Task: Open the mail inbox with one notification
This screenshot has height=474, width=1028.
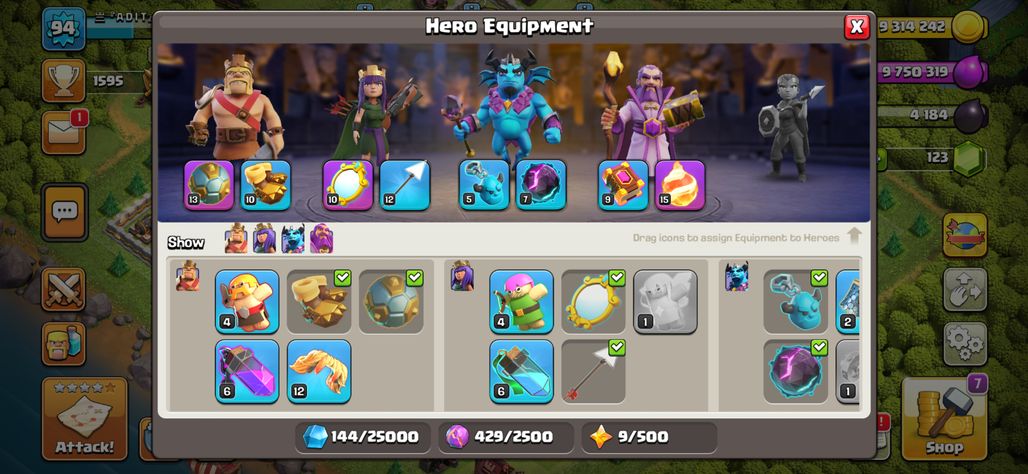Action: click(x=64, y=132)
